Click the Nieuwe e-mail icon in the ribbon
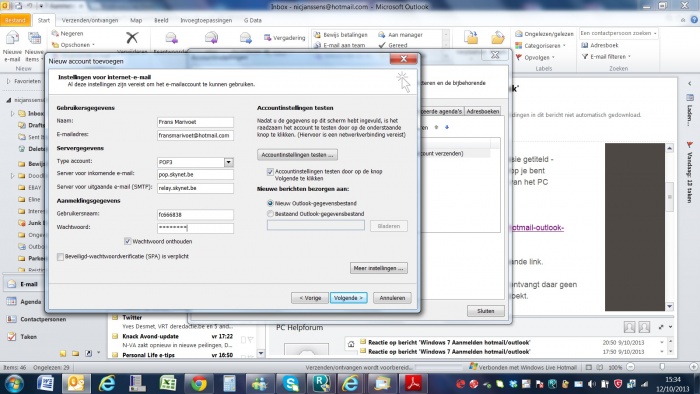Image resolution: width=700 pixels, height=394 pixels. [12, 46]
